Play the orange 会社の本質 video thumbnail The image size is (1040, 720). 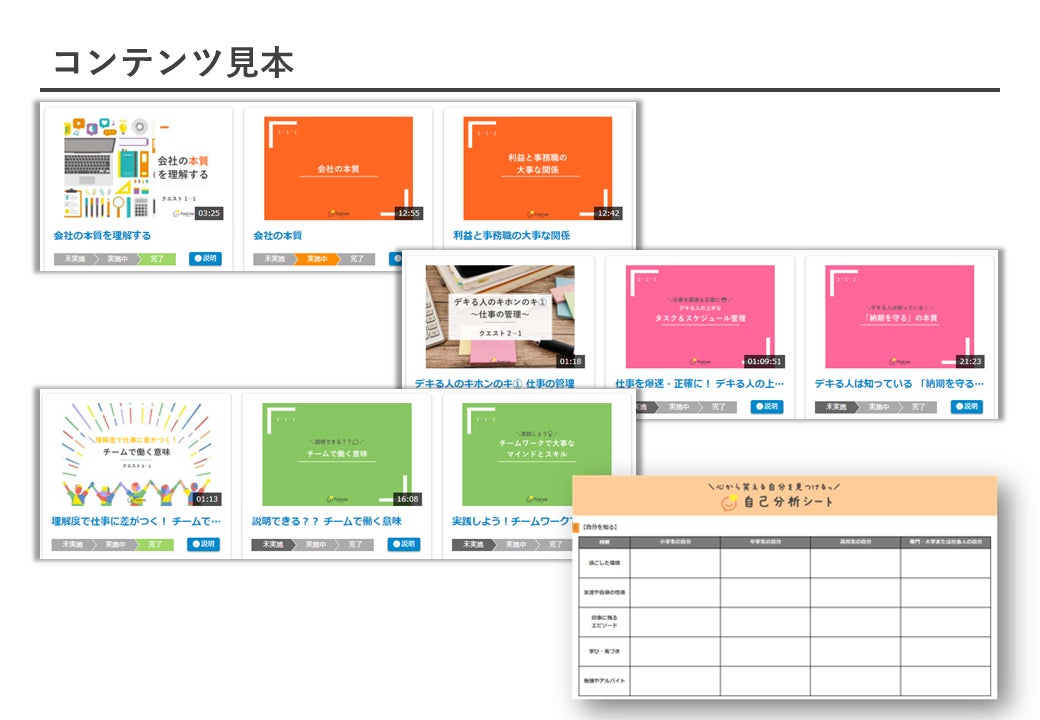pos(338,168)
